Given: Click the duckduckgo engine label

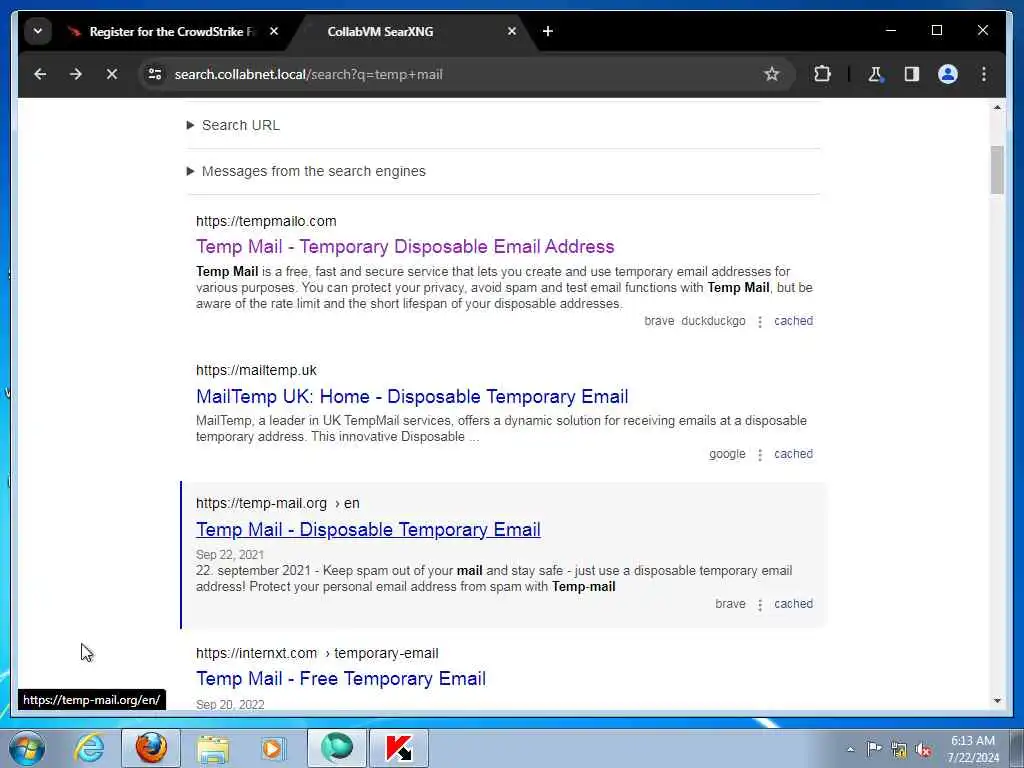Looking at the screenshot, I should click(713, 321).
